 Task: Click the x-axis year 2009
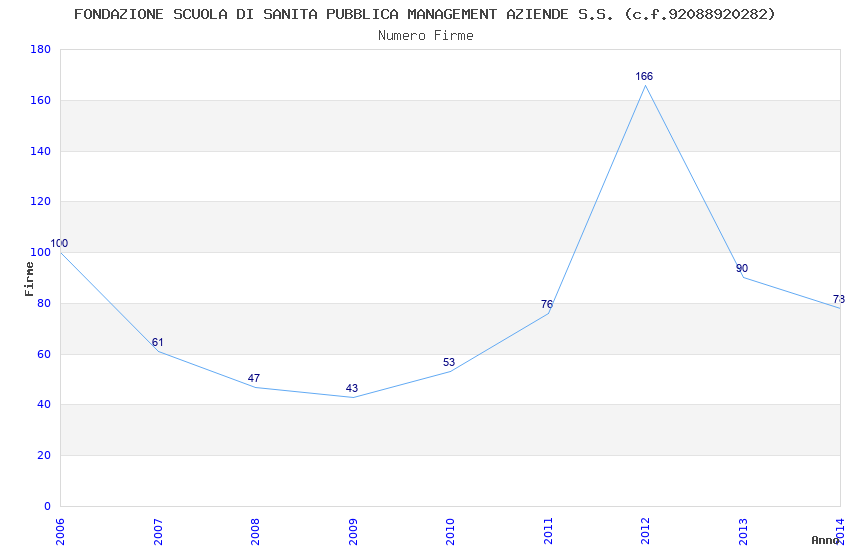point(353,532)
